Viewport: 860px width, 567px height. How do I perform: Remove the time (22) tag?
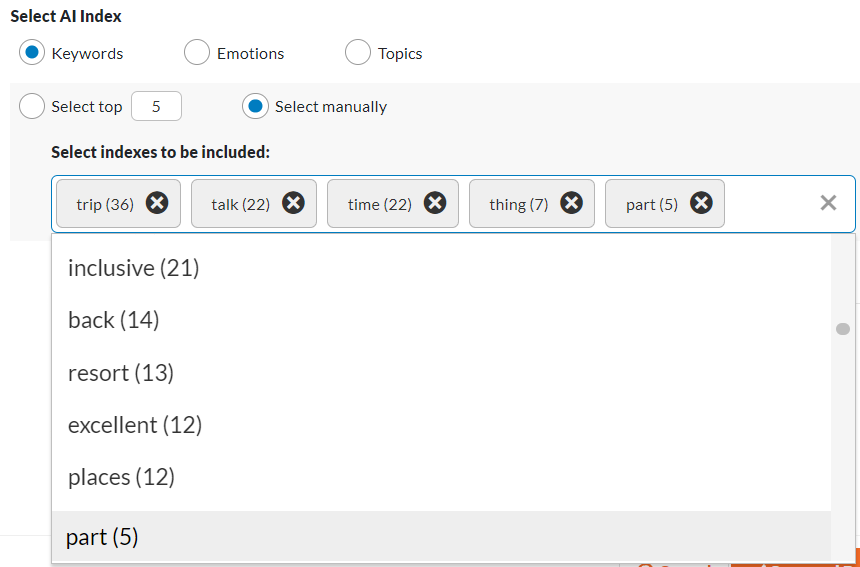[x=435, y=203]
